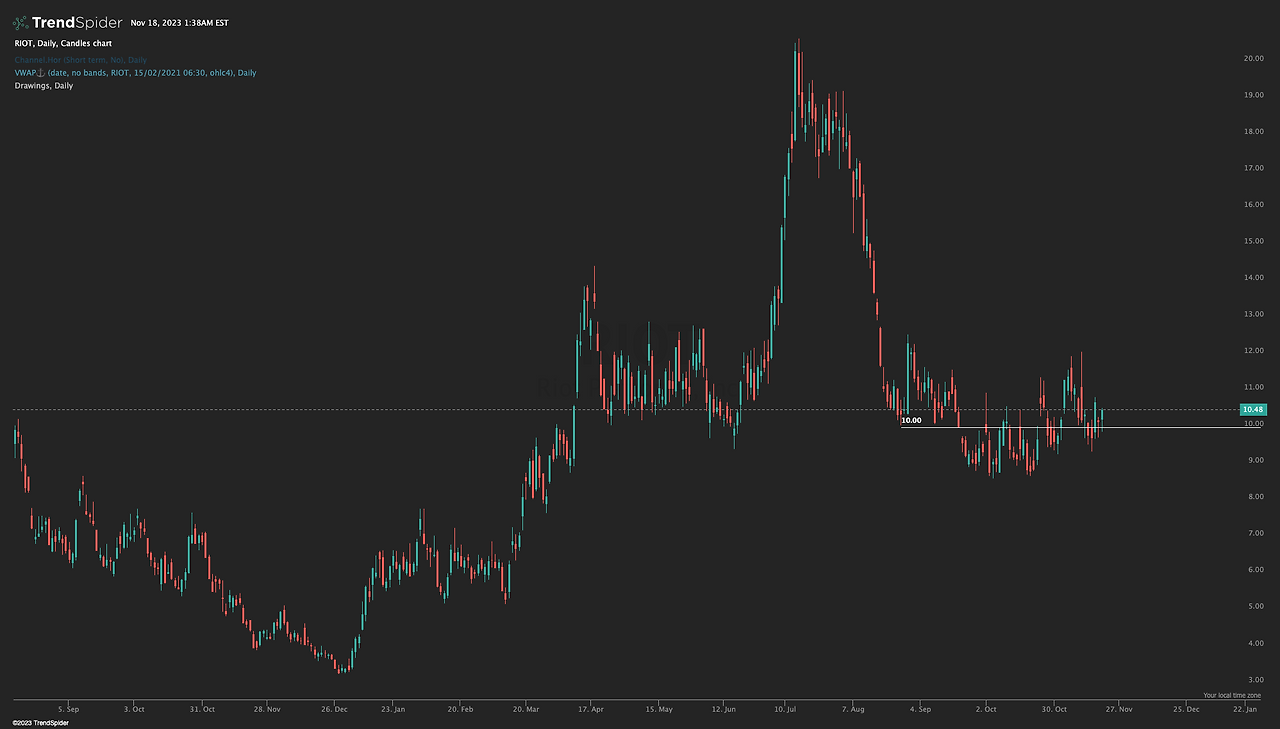This screenshot has width=1280, height=729.
Task: Open the VWAP indicator legend entry
Action: pos(135,73)
